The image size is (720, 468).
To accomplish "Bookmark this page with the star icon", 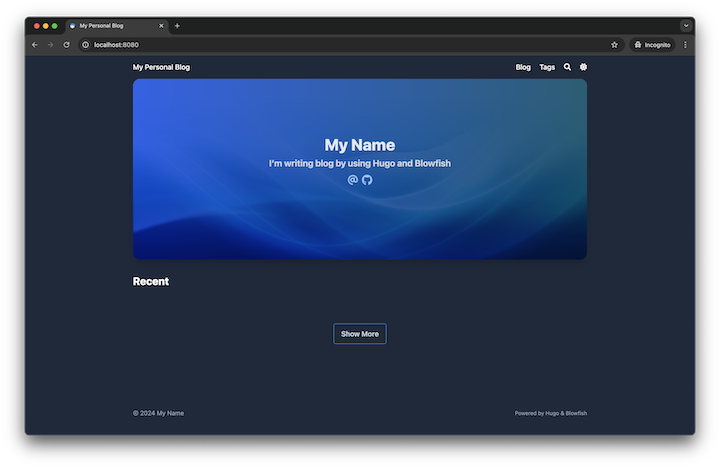I will click(x=614, y=45).
